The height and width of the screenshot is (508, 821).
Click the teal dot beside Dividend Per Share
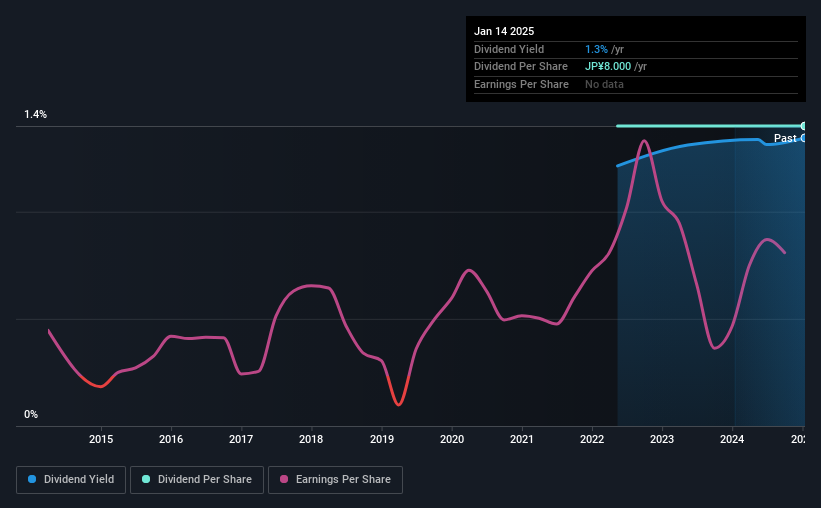[x=146, y=480]
